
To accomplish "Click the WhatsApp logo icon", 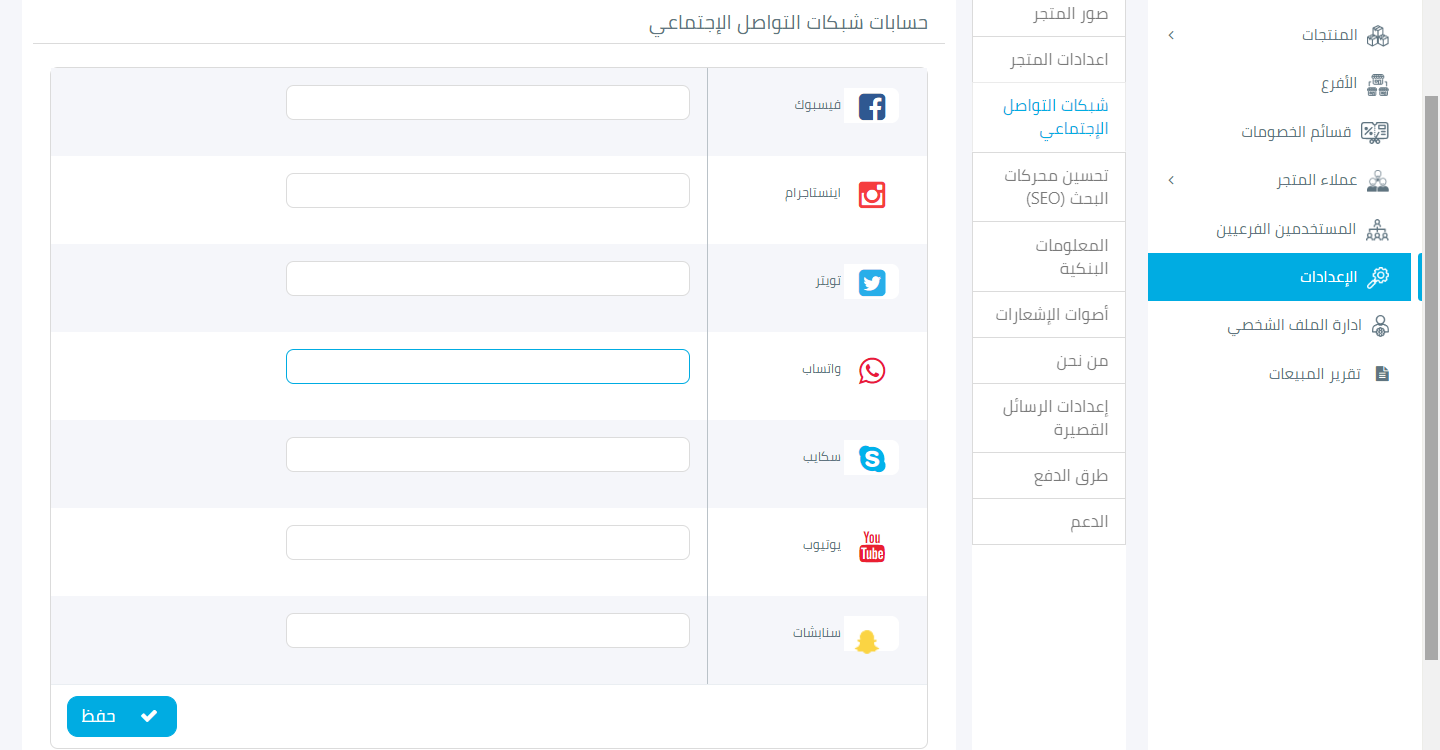I will click(x=872, y=371).
